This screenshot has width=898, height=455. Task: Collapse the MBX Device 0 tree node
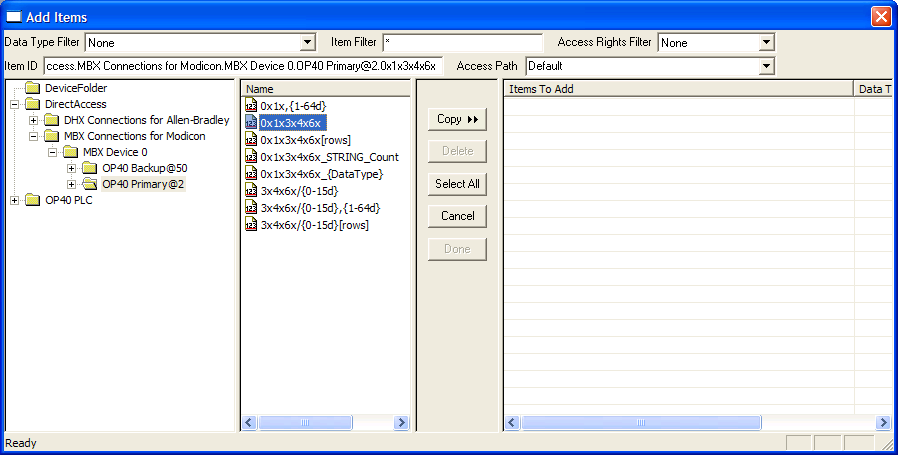pos(52,152)
